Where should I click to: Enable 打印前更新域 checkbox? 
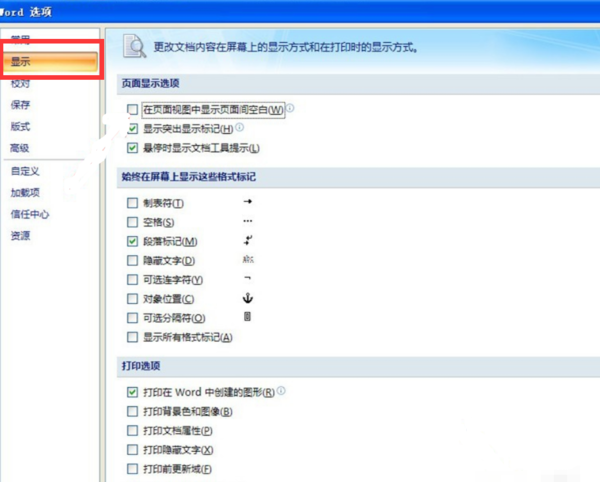[x=132, y=469]
